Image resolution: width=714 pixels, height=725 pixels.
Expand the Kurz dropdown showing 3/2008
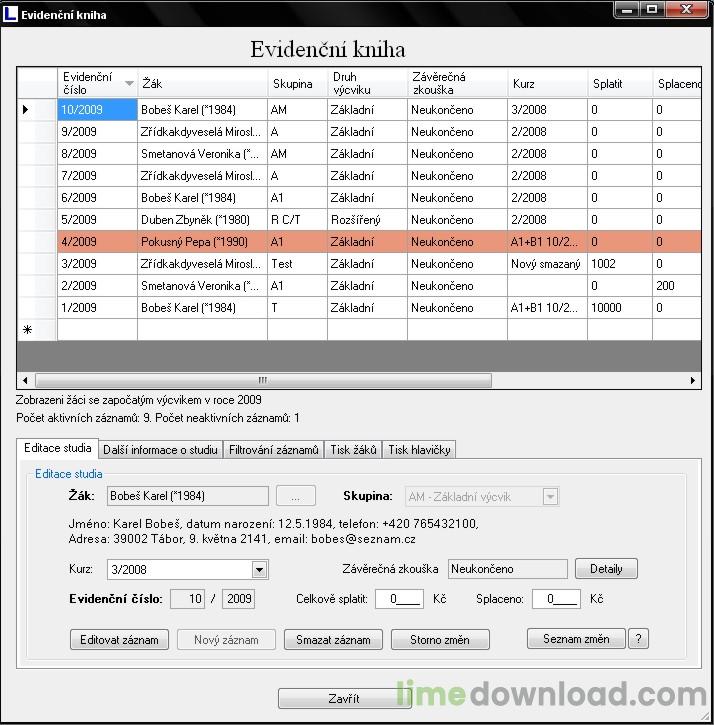point(259,570)
